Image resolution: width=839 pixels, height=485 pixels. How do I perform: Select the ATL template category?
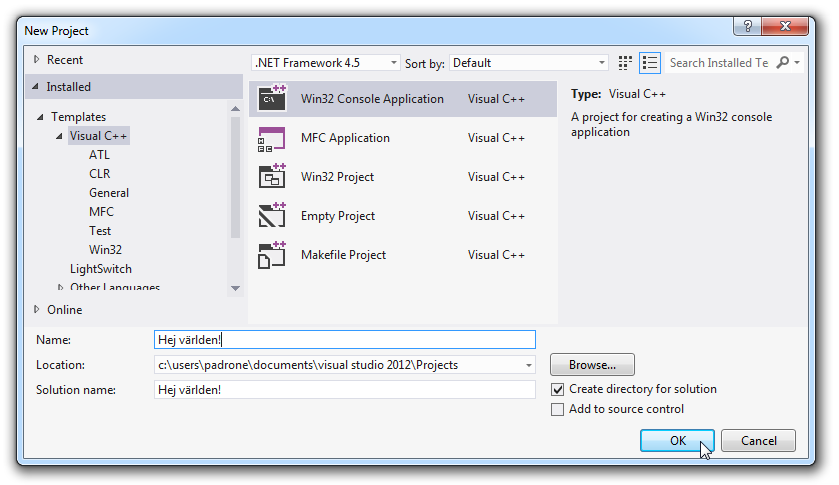tap(99, 155)
